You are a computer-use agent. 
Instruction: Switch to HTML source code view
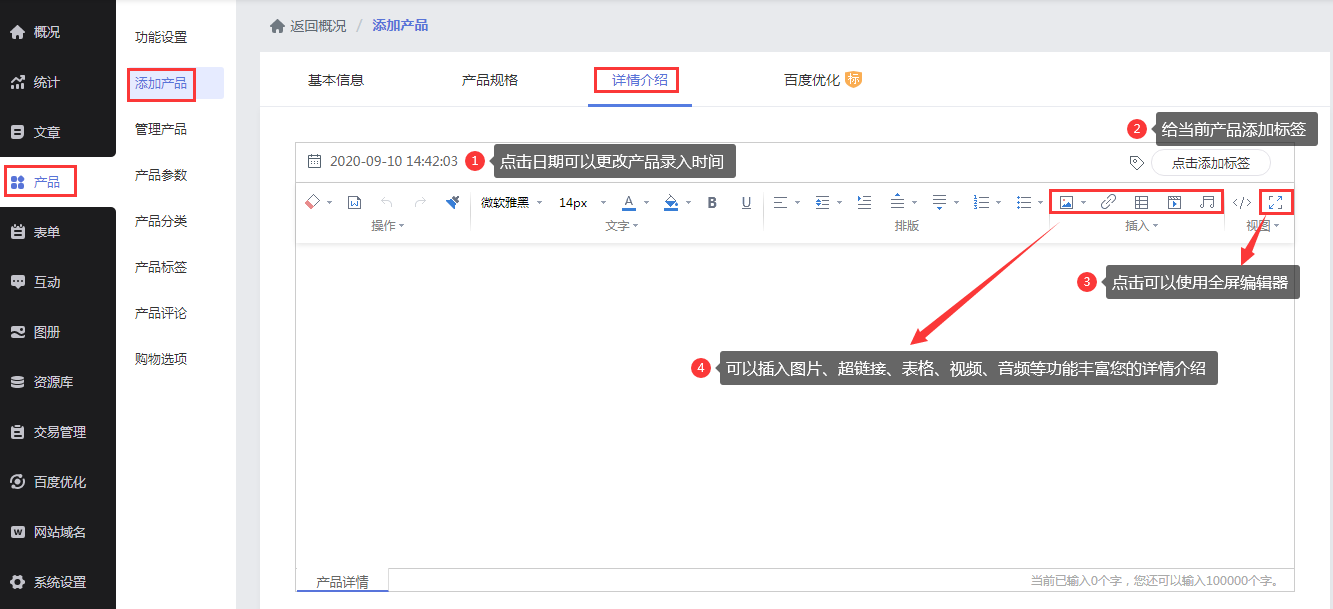(1241, 202)
